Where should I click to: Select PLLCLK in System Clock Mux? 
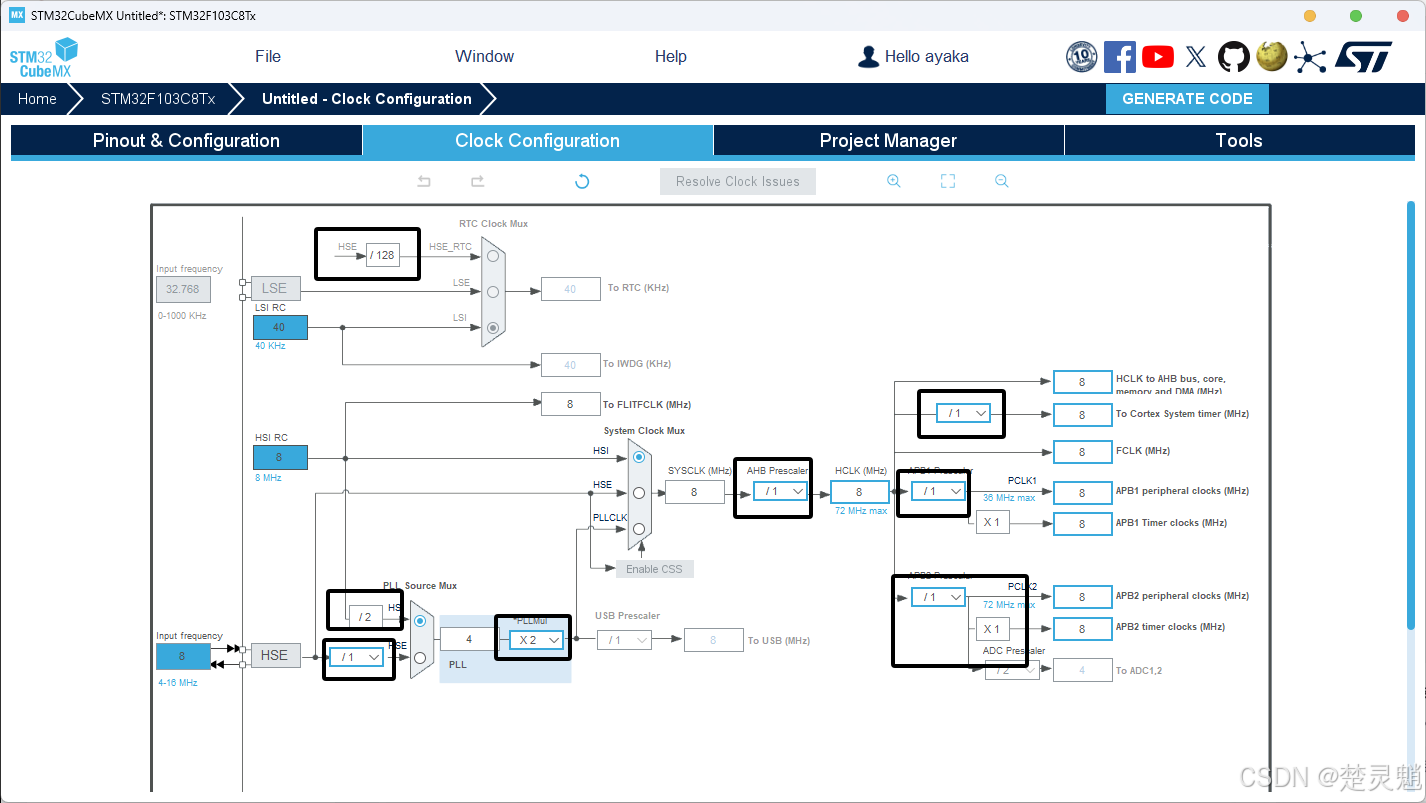click(x=639, y=528)
